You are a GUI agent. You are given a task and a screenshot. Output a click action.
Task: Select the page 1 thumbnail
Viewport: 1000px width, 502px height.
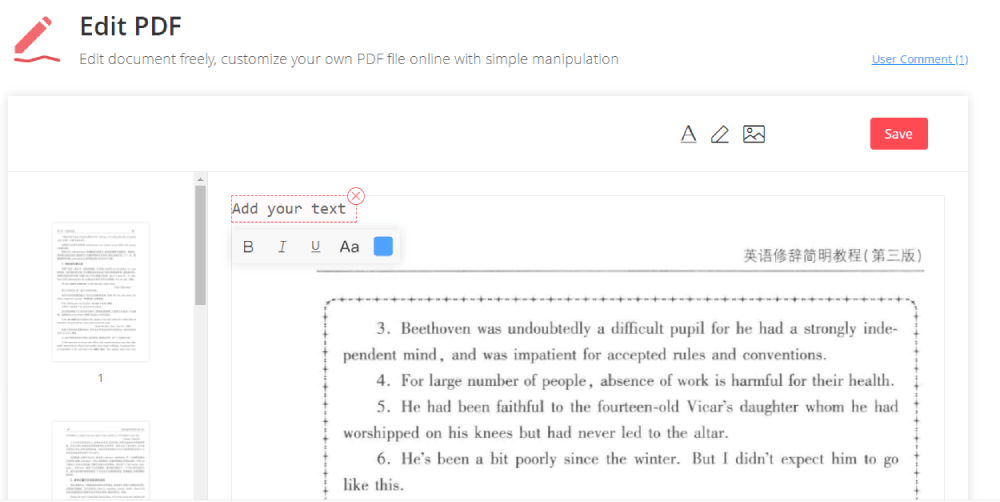point(100,292)
